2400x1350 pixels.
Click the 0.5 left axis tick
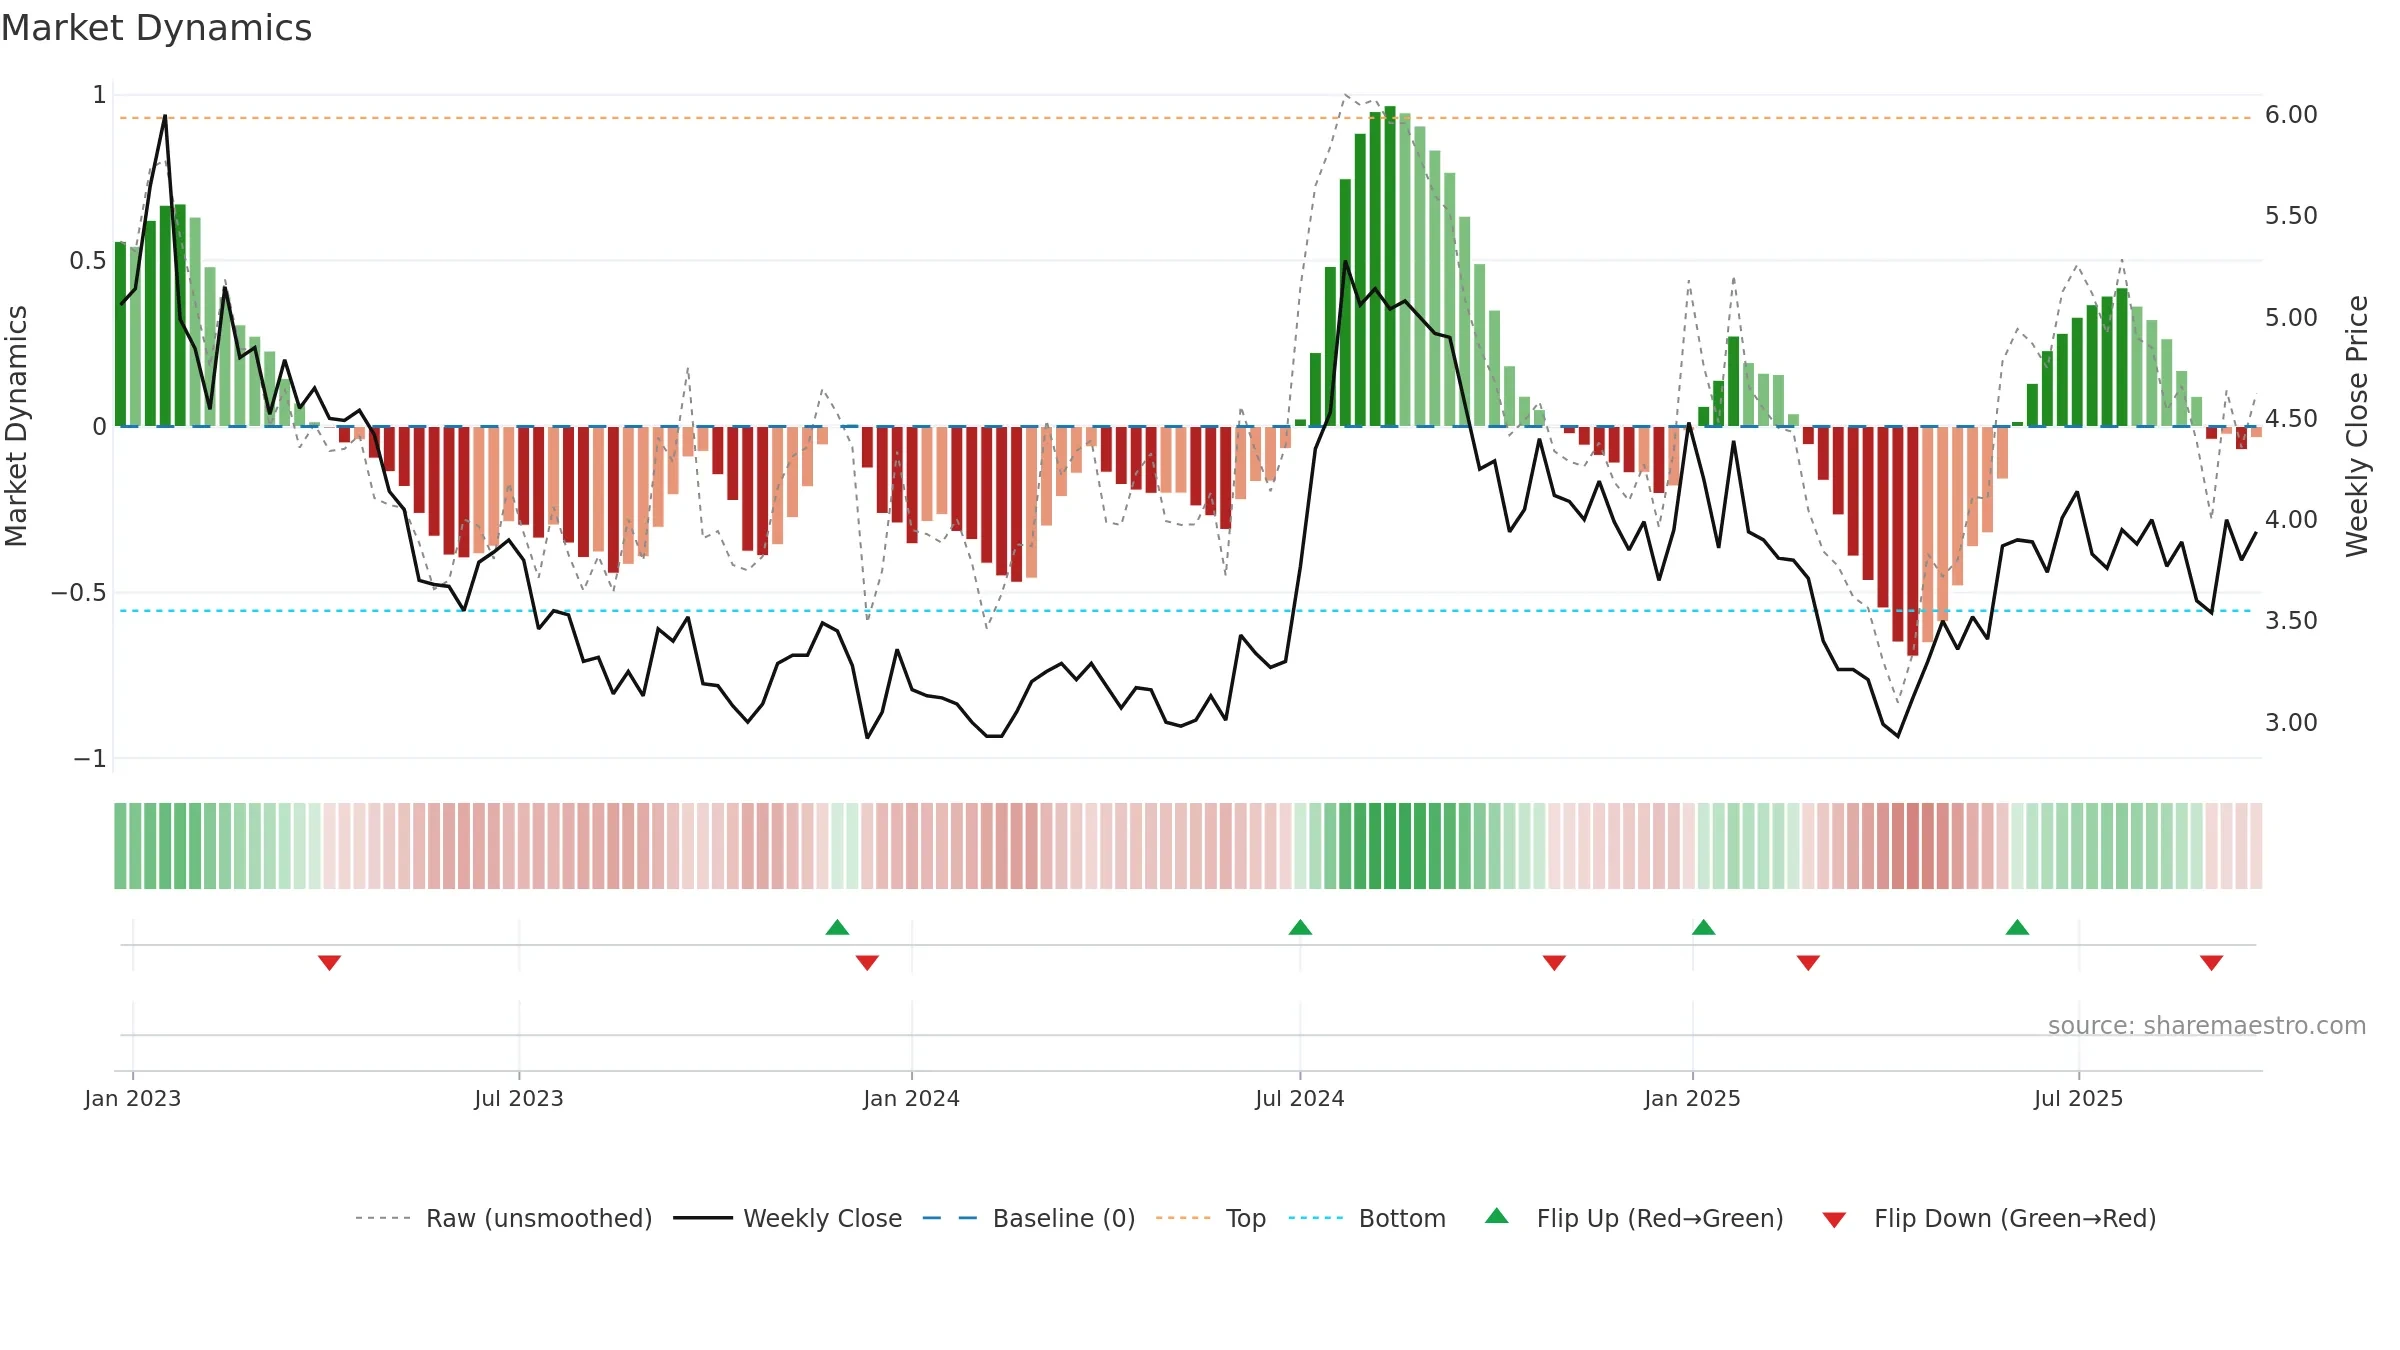(x=88, y=261)
